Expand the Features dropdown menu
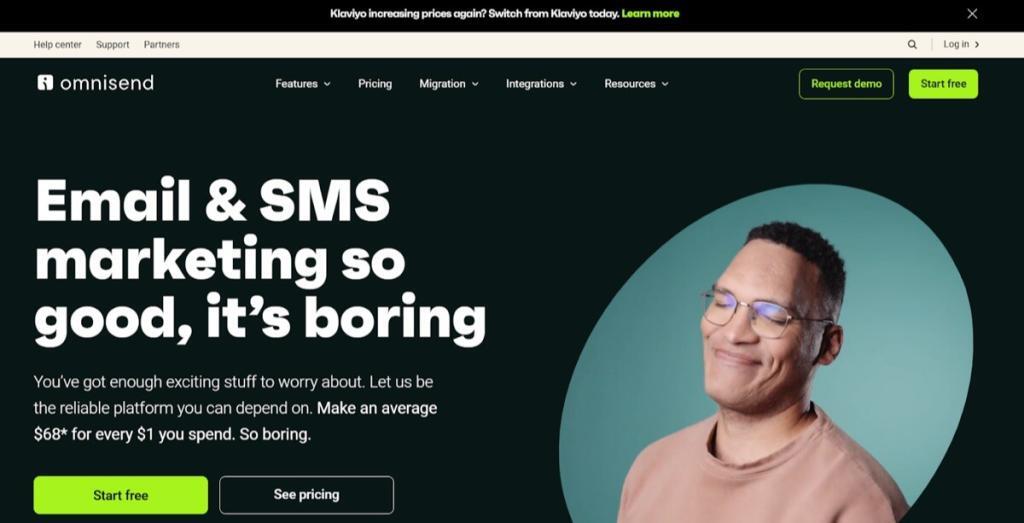Image resolution: width=1024 pixels, height=523 pixels. pos(303,84)
